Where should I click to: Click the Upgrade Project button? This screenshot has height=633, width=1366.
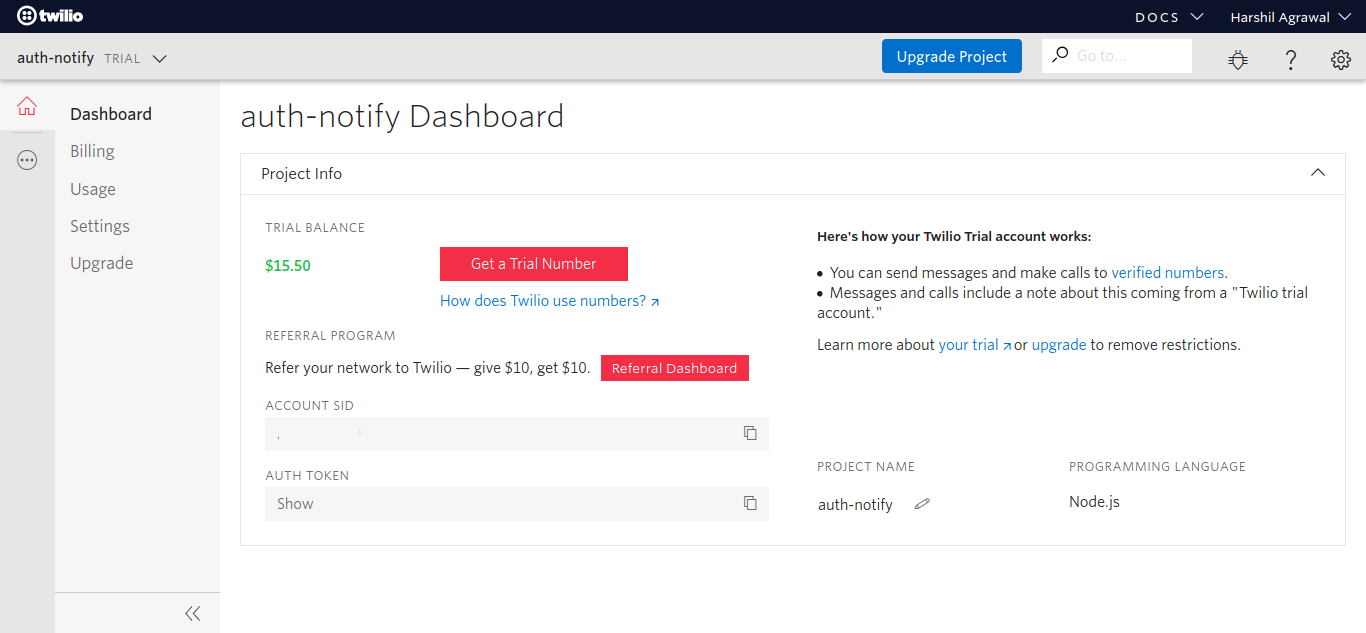pos(952,56)
